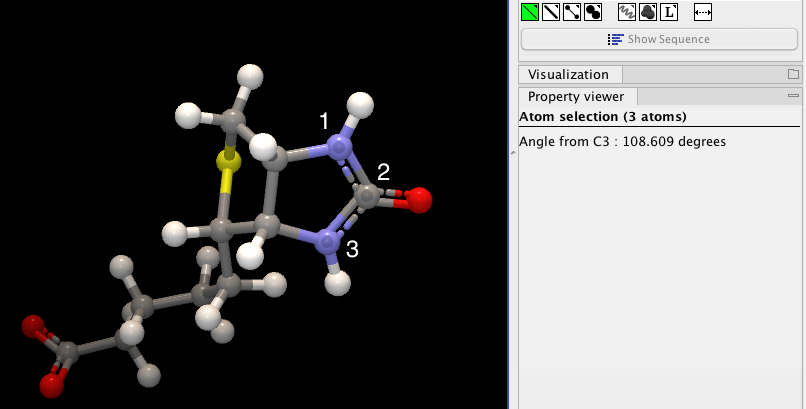The width and height of the screenshot is (806, 409).
Task: Activate the distance measurement arrow icon
Action: [702, 12]
